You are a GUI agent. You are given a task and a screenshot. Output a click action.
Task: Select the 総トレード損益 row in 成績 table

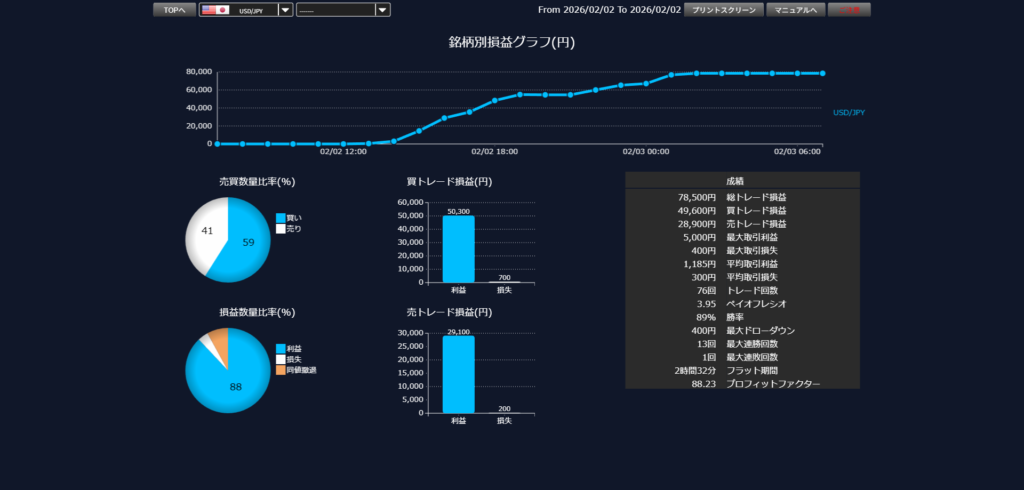point(742,197)
